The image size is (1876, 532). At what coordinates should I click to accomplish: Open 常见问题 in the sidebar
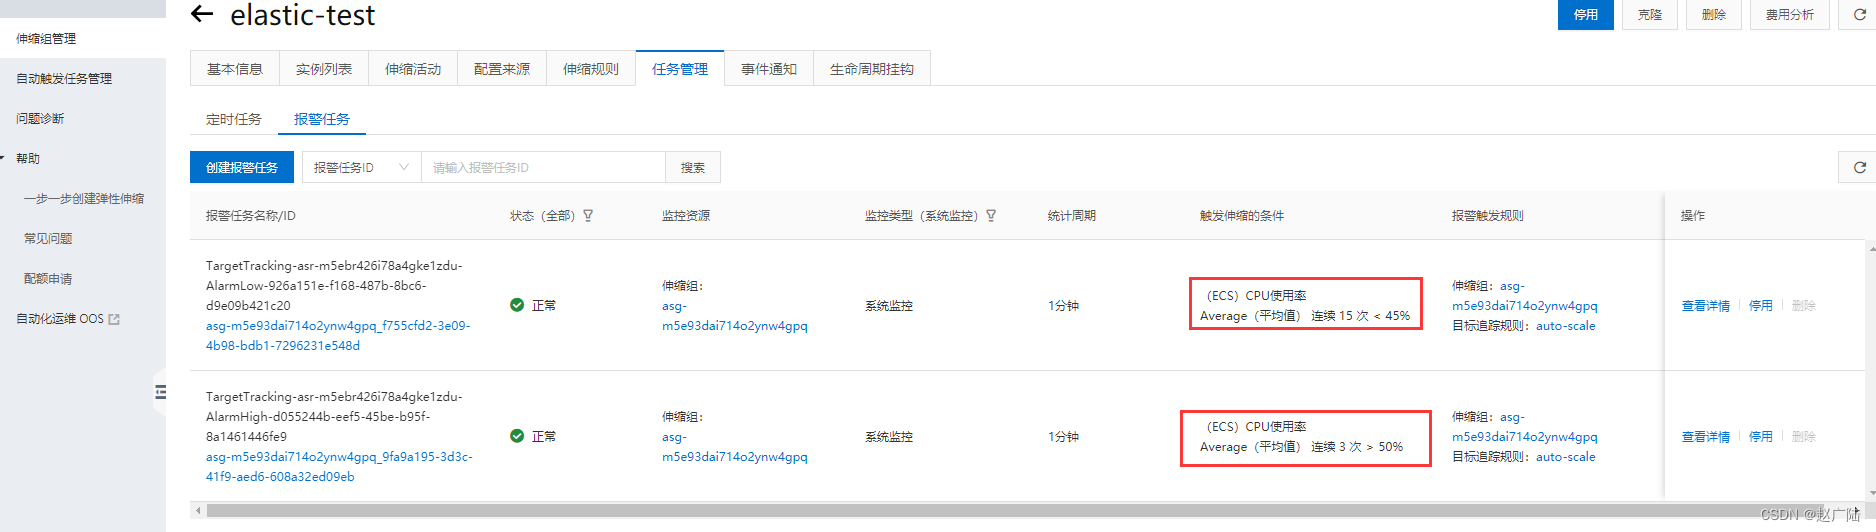pos(48,238)
